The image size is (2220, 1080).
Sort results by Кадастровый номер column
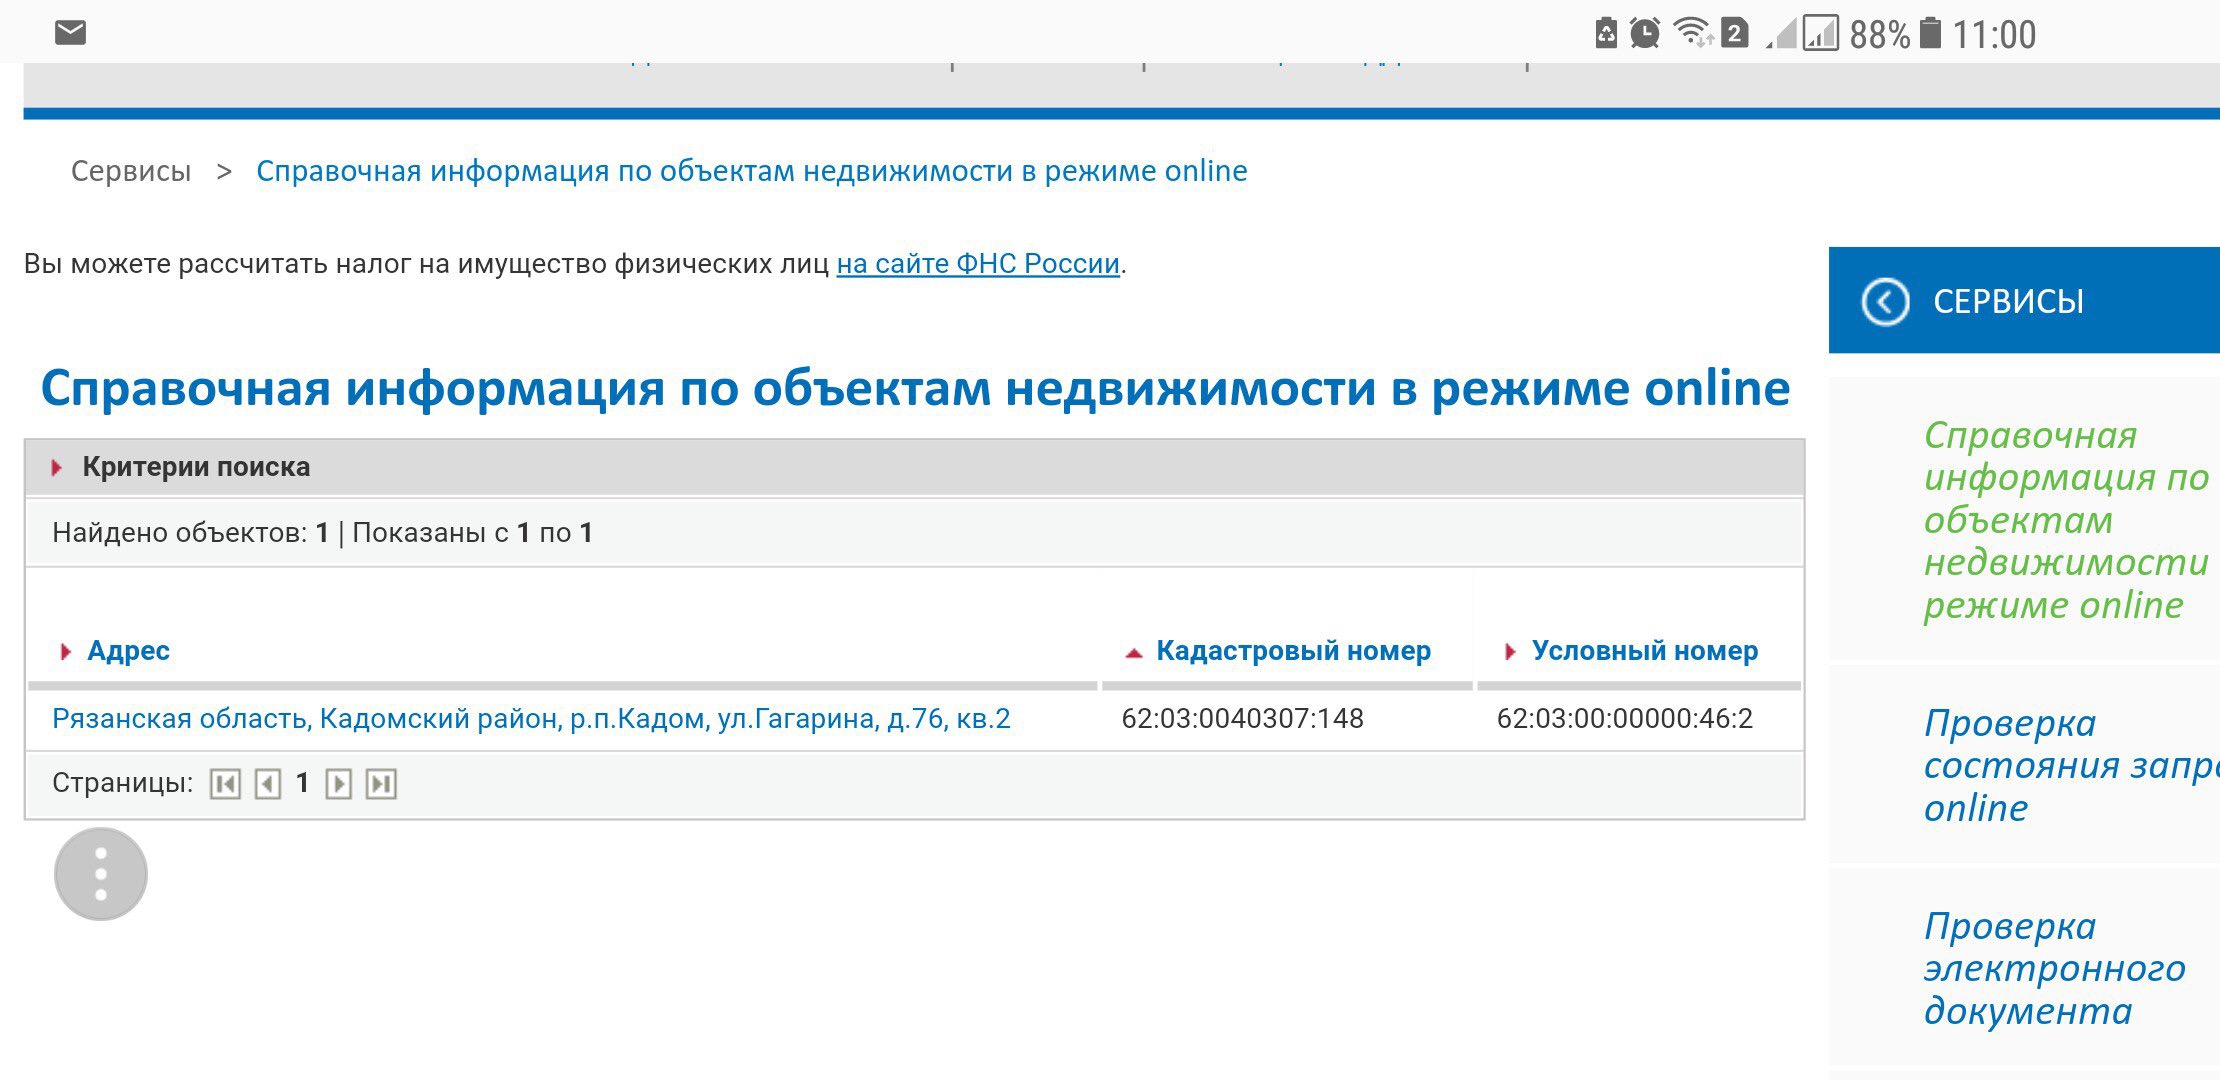tap(1293, 651)
